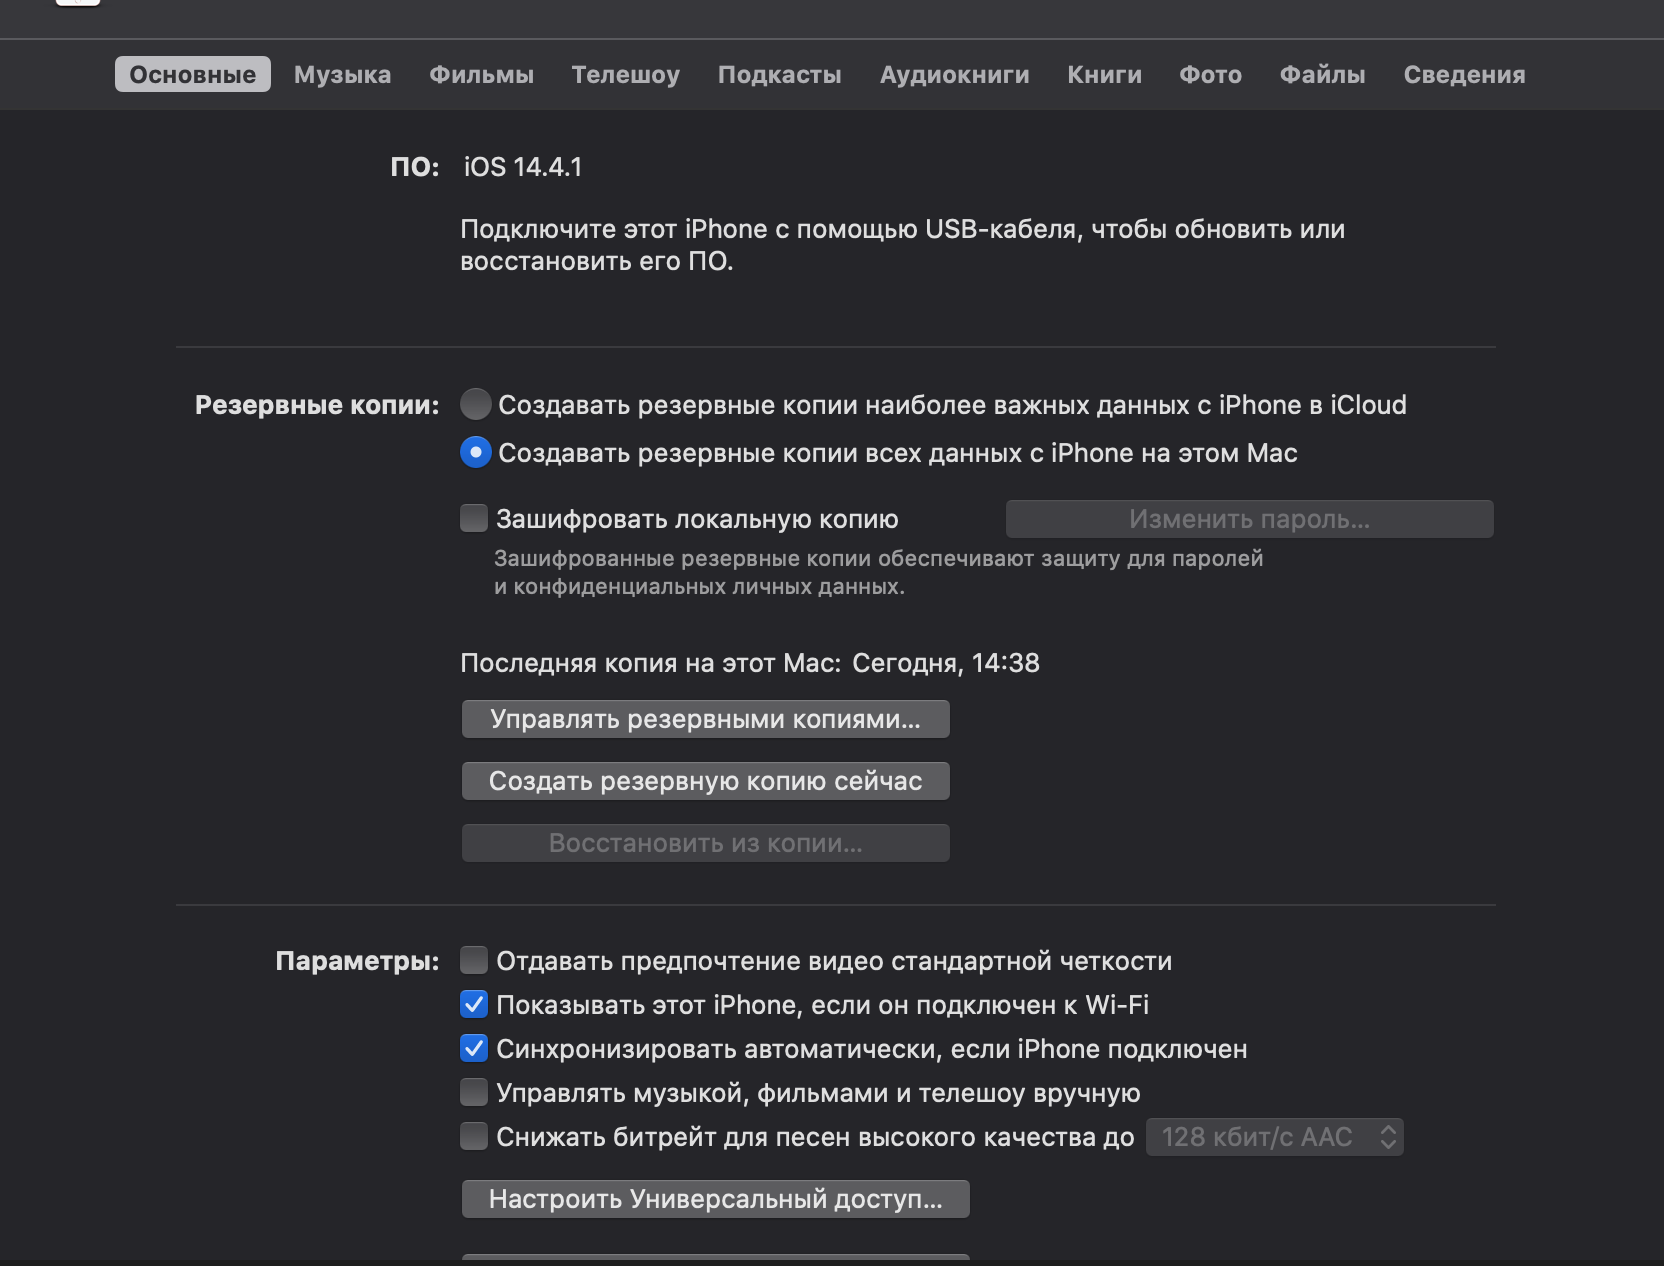The height and width of the screenshot is (1266, 1664).
Task: Open the Фильмы tab
Action: (x=481, y=74)
